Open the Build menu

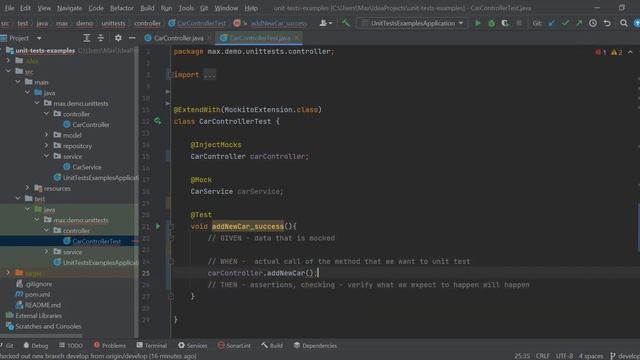coord(147,8)
